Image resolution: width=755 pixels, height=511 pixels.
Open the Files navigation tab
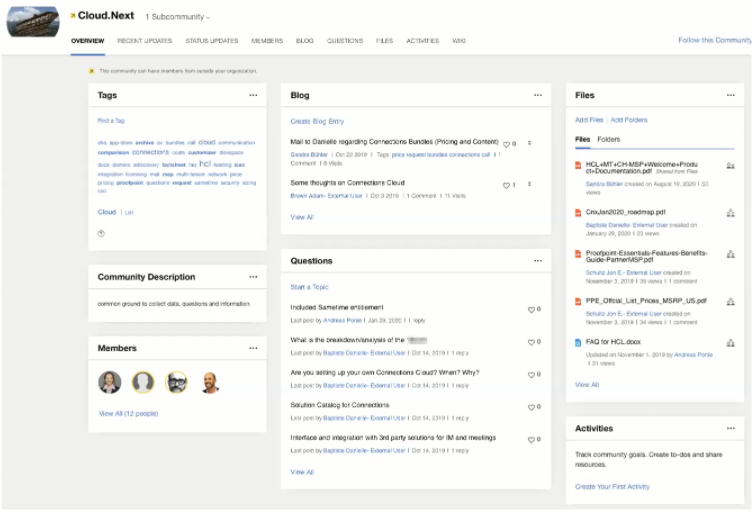click(384, 41)
